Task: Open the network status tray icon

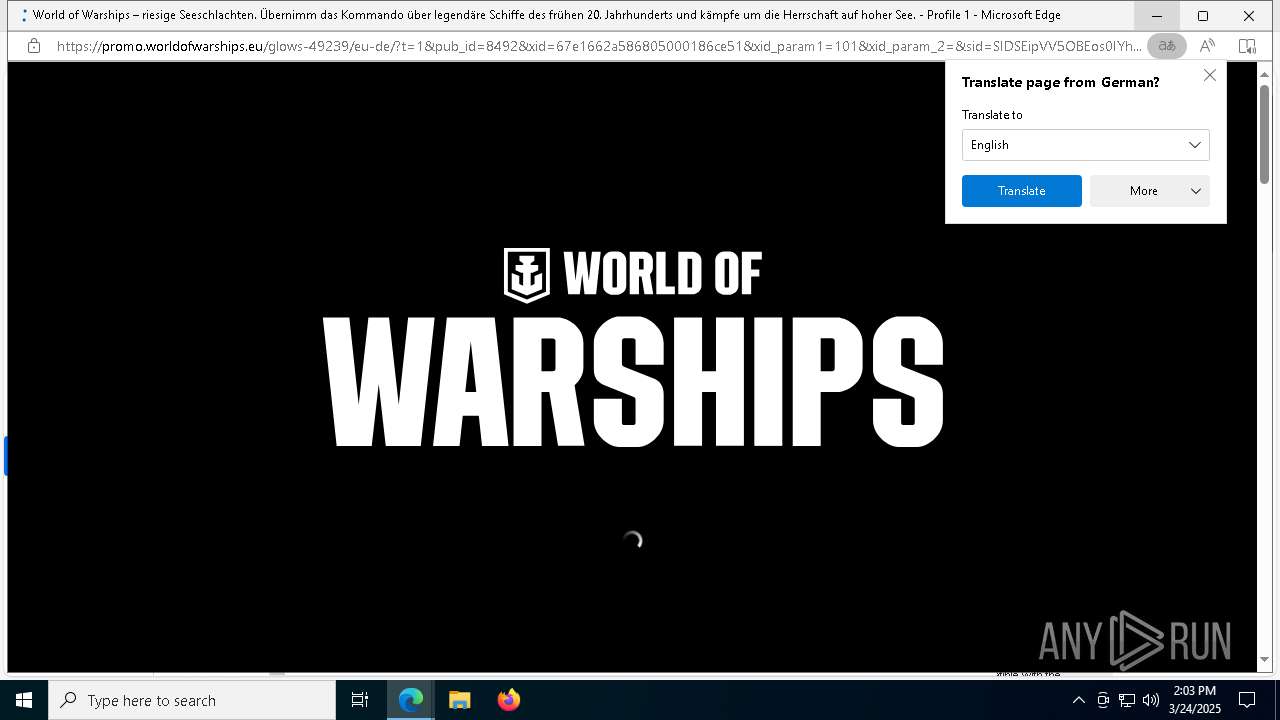Action: coord(1127,700)
